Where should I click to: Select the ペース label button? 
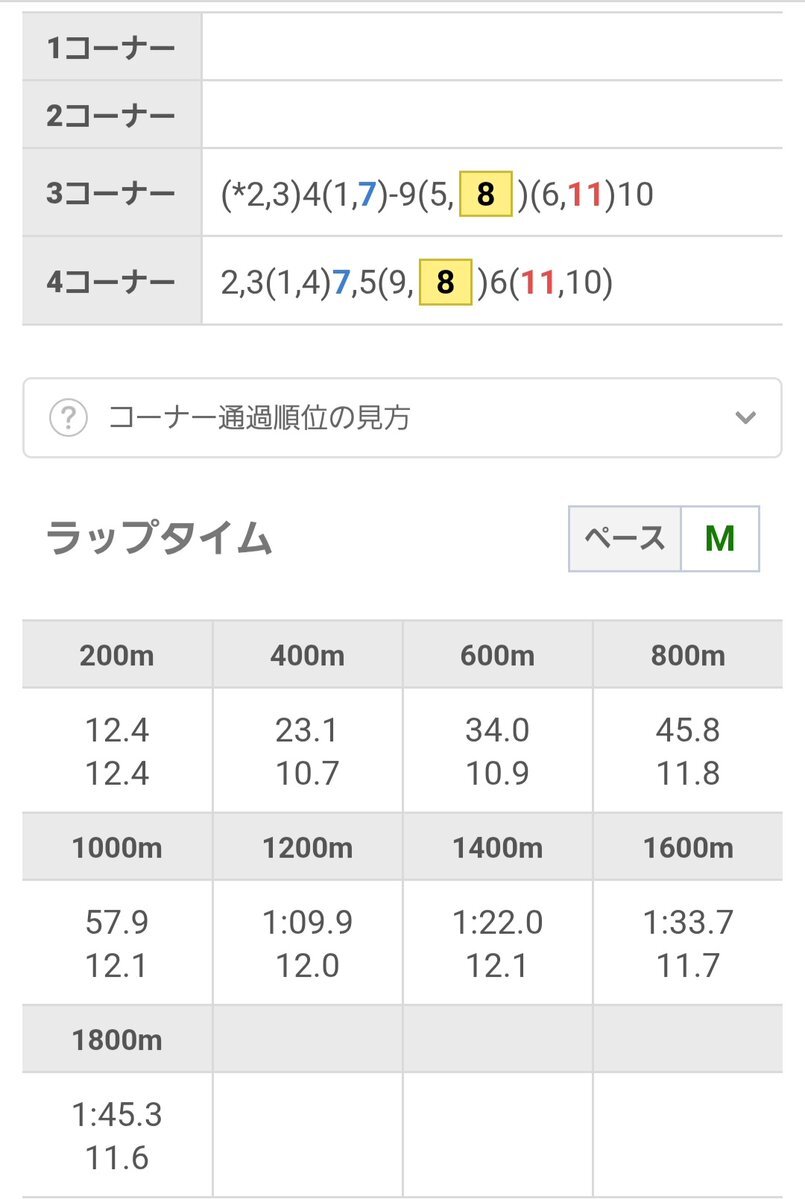(625, 538)
